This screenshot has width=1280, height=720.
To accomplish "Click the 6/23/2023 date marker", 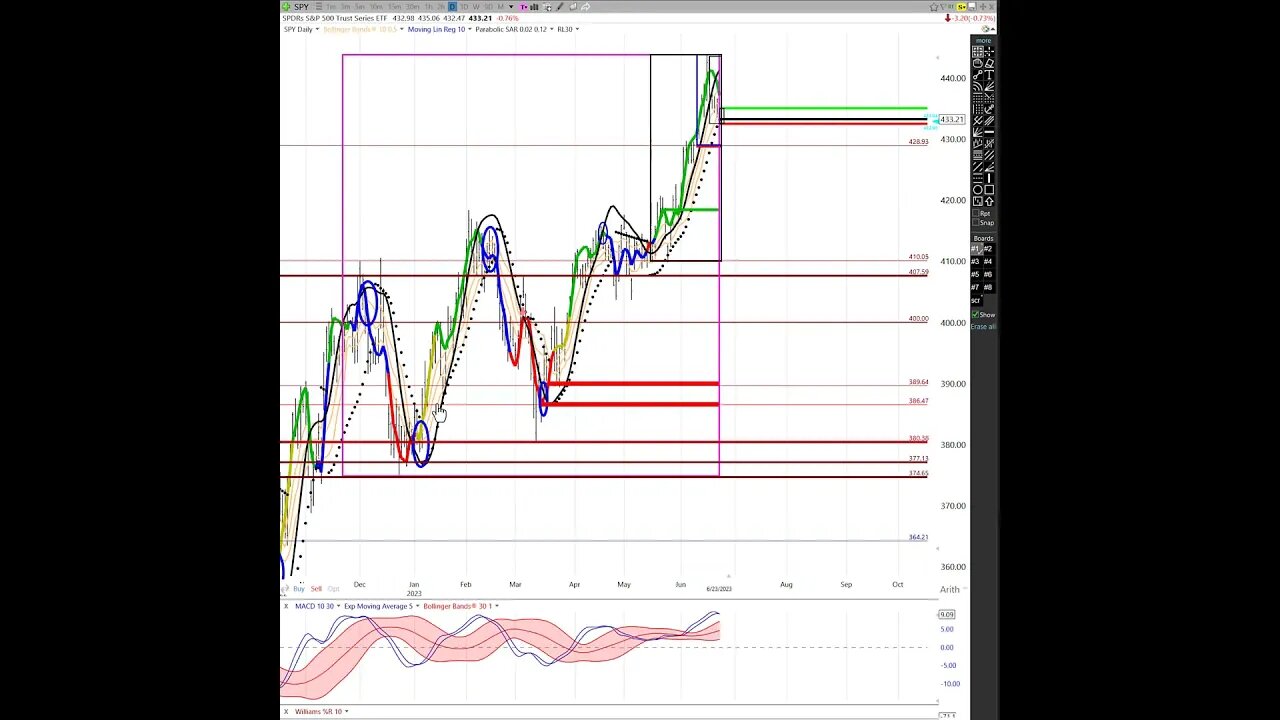I will coord(719,588).
